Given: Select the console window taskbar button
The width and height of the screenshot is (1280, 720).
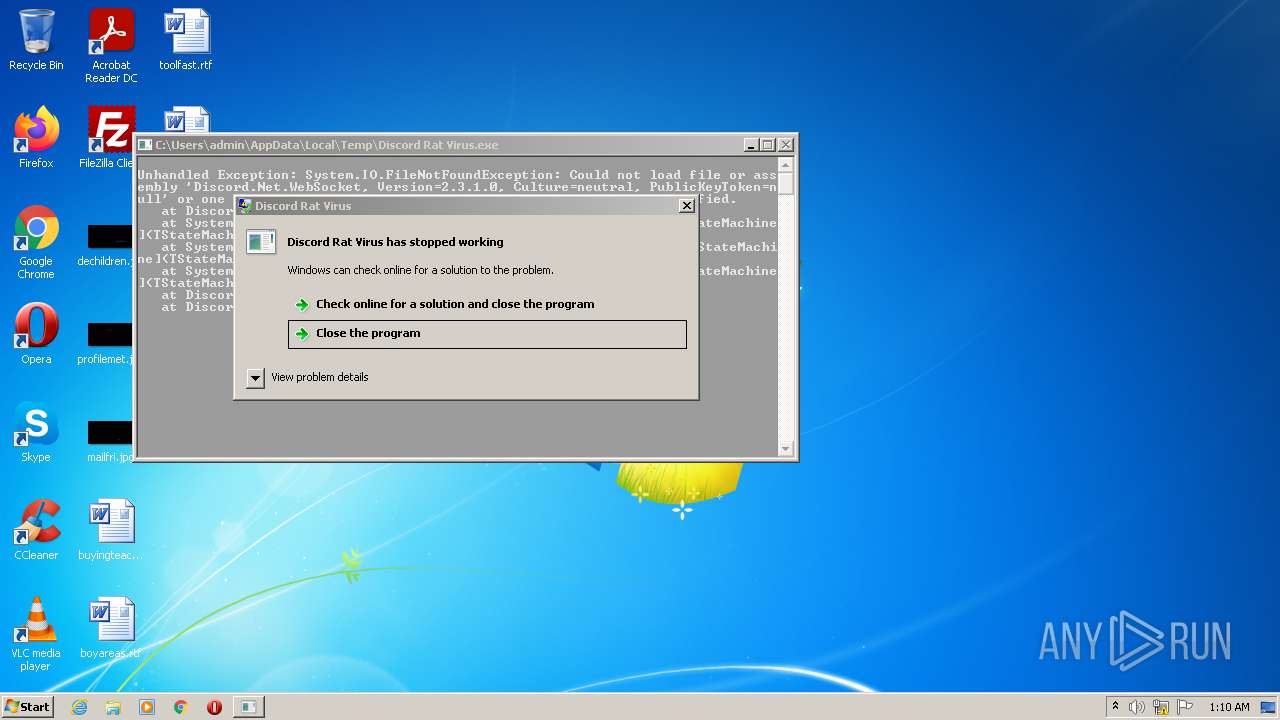Looking at the screenshot, I should click(x=248, y=707).
